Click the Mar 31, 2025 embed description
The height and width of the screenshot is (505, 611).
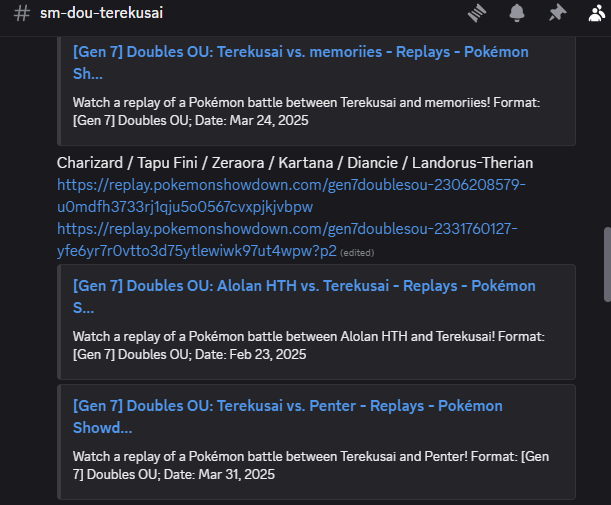pos(311,465)
